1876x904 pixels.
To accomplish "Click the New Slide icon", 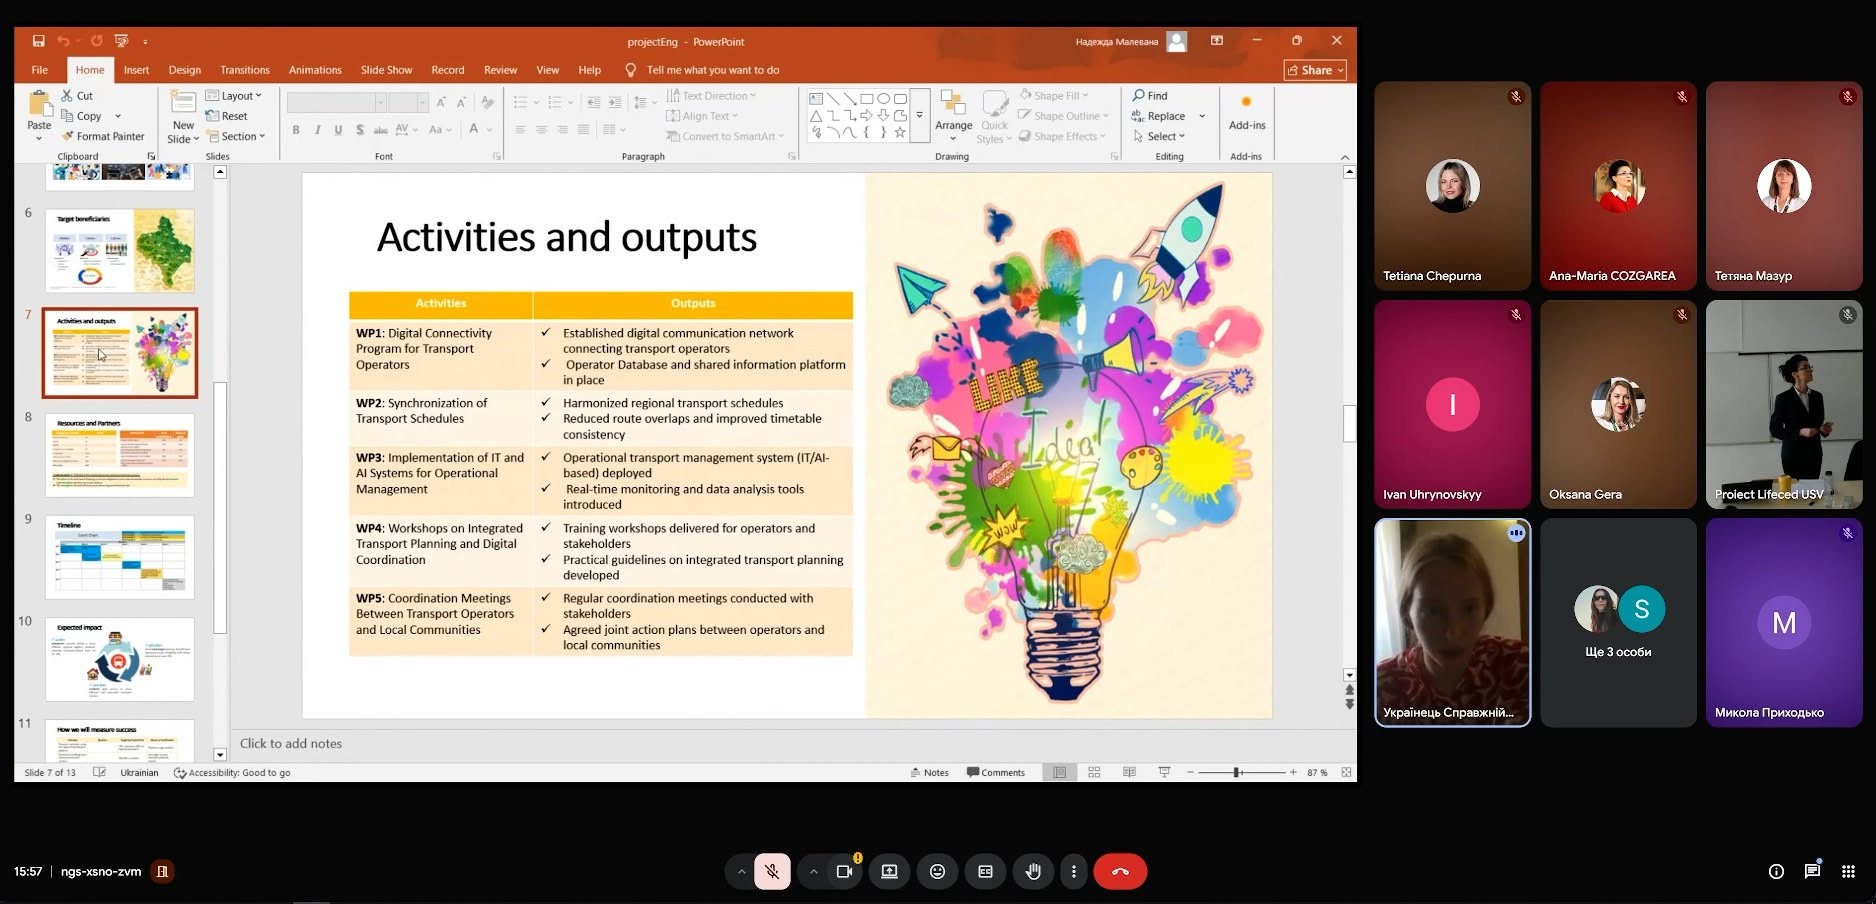I will pyautogui.click(x=183, y=102).
